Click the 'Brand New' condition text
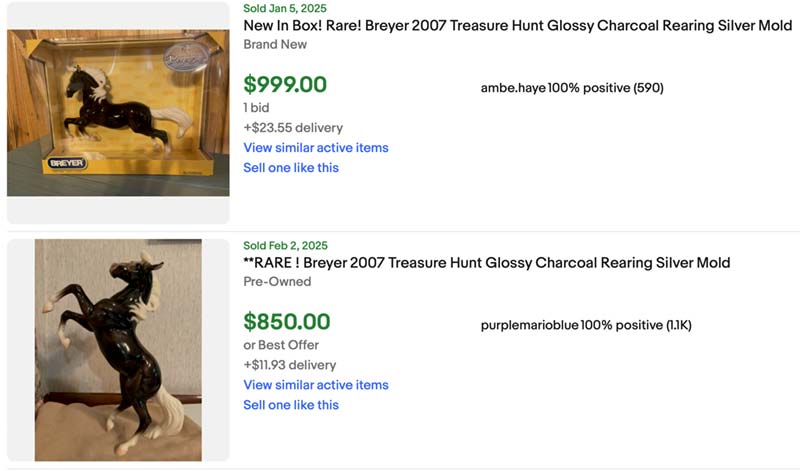The height and width of the screenshot is (471, 800). coord(275,45)
